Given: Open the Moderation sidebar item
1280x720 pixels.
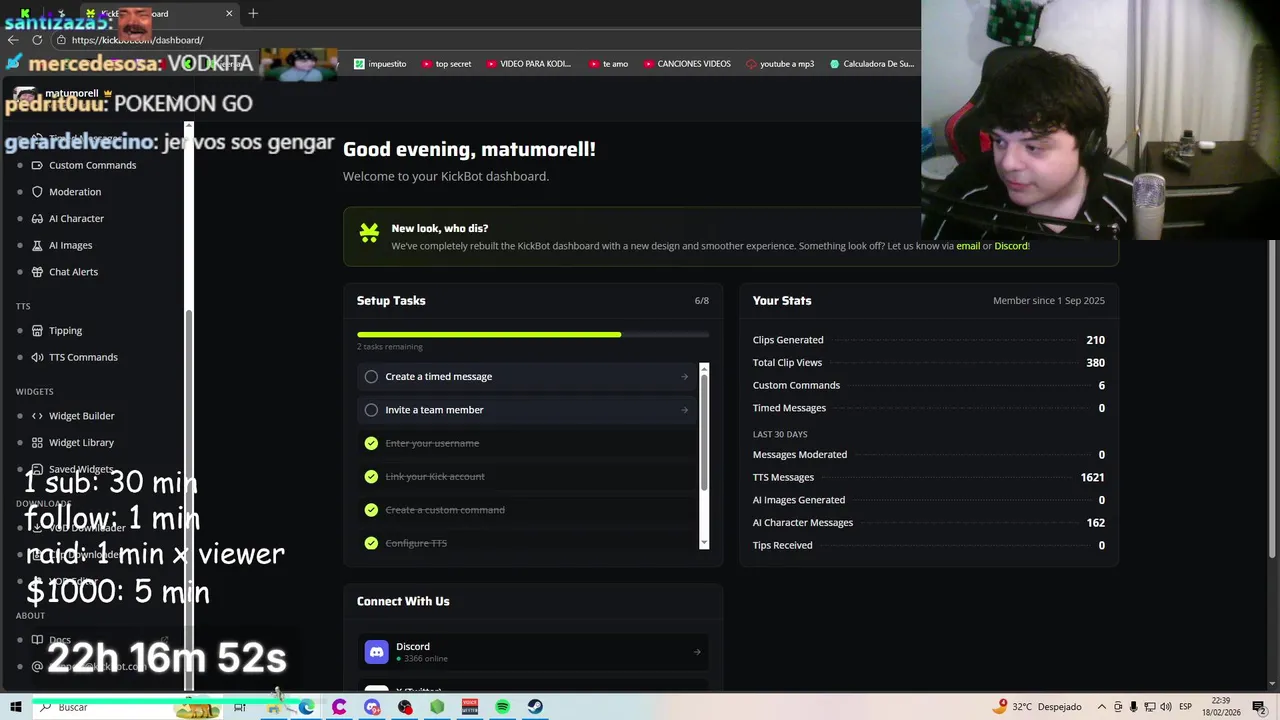Looking at the screenshot, I should 75,192.
